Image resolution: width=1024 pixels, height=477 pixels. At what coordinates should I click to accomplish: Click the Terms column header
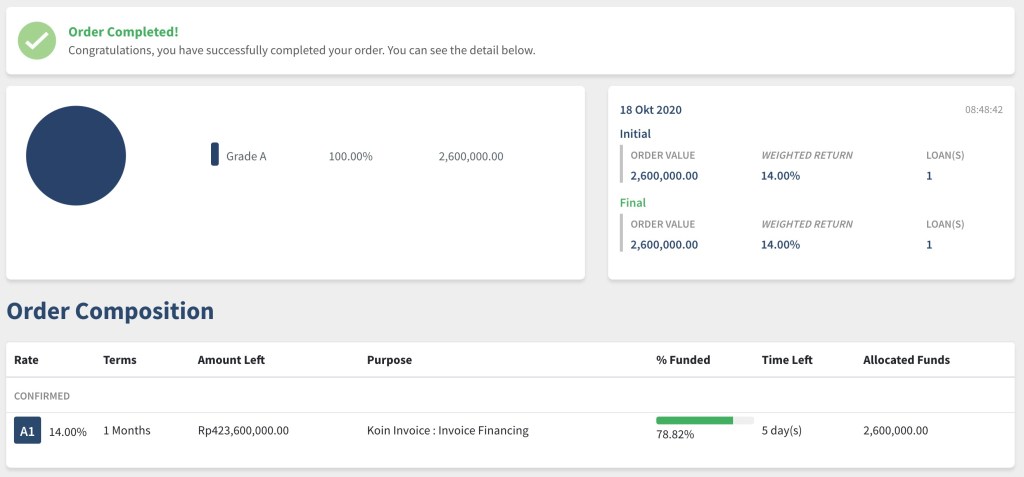point(120,360)
